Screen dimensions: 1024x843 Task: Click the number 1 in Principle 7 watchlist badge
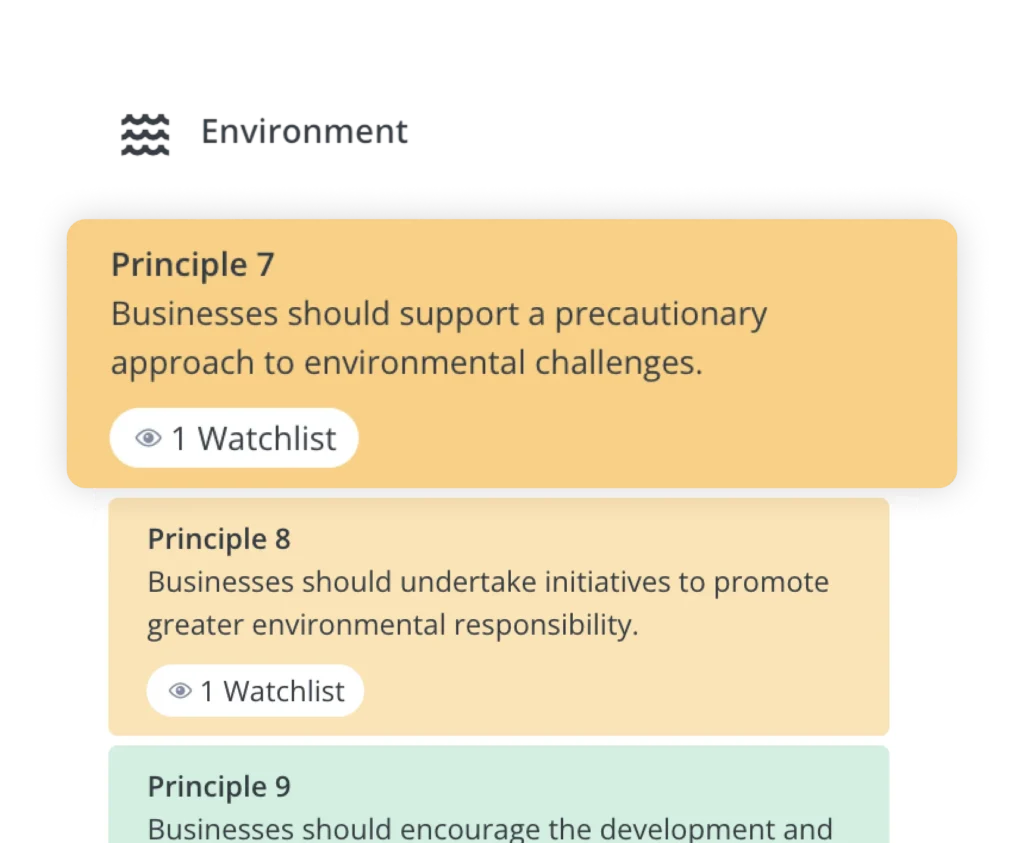179,439
